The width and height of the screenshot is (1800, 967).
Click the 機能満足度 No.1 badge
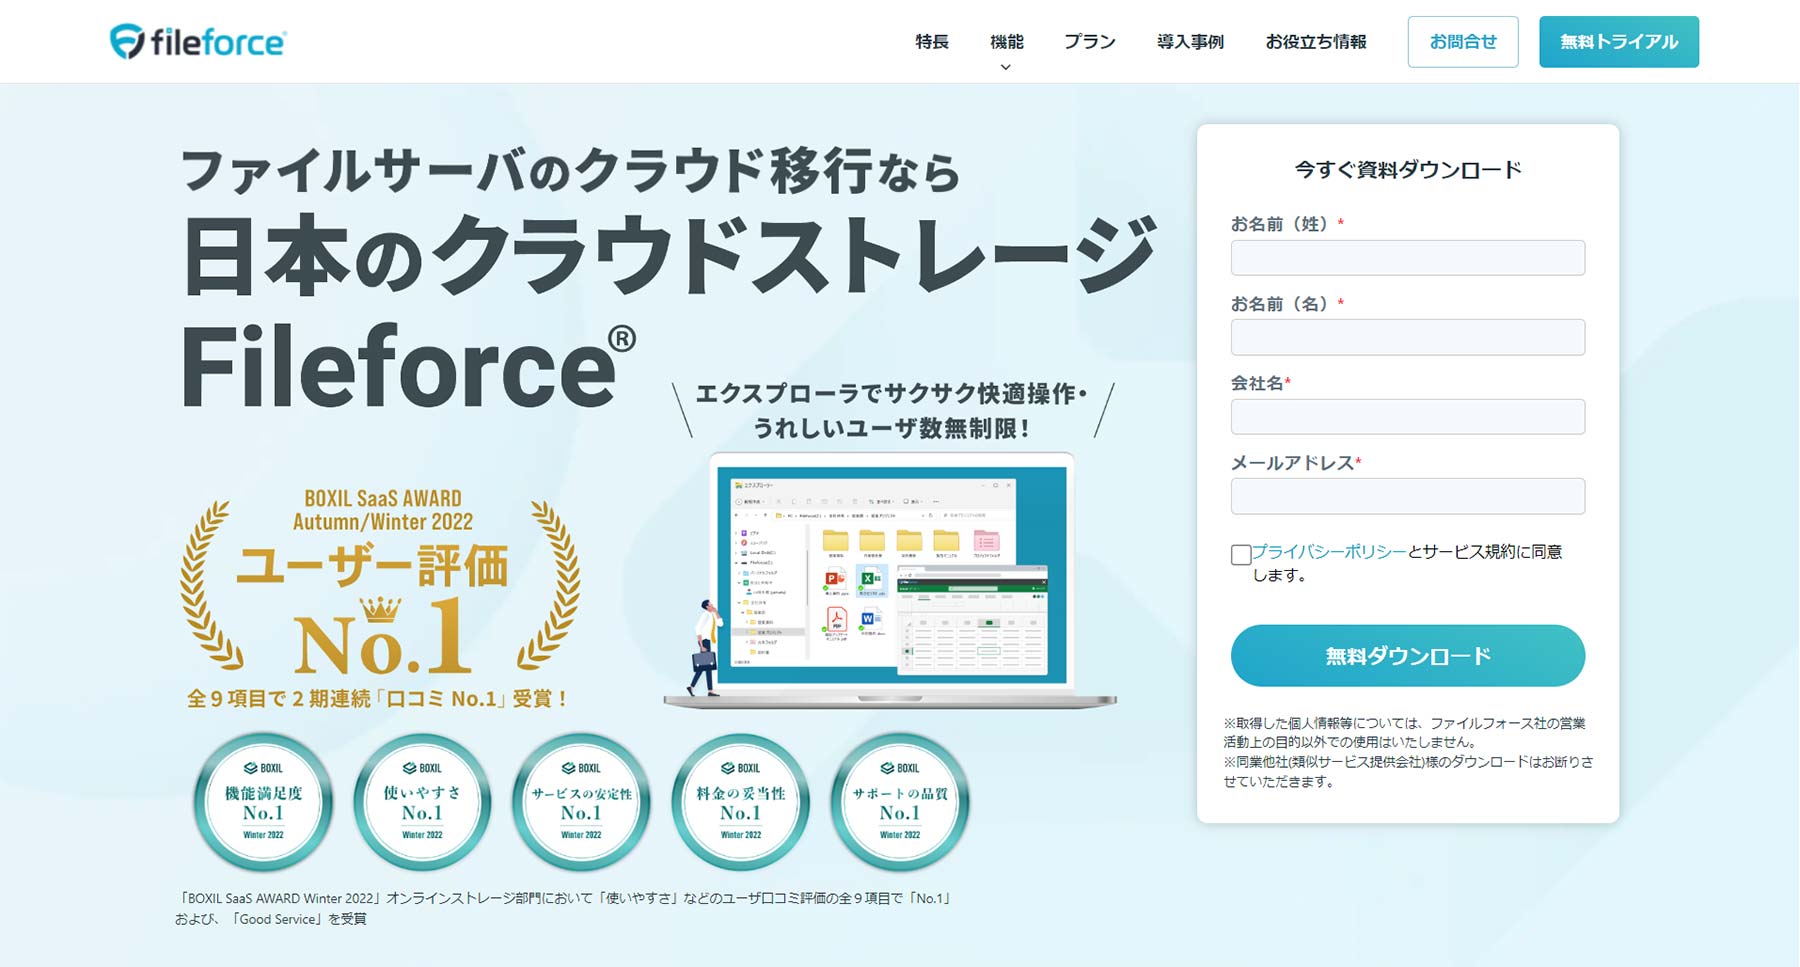(263, 803)
